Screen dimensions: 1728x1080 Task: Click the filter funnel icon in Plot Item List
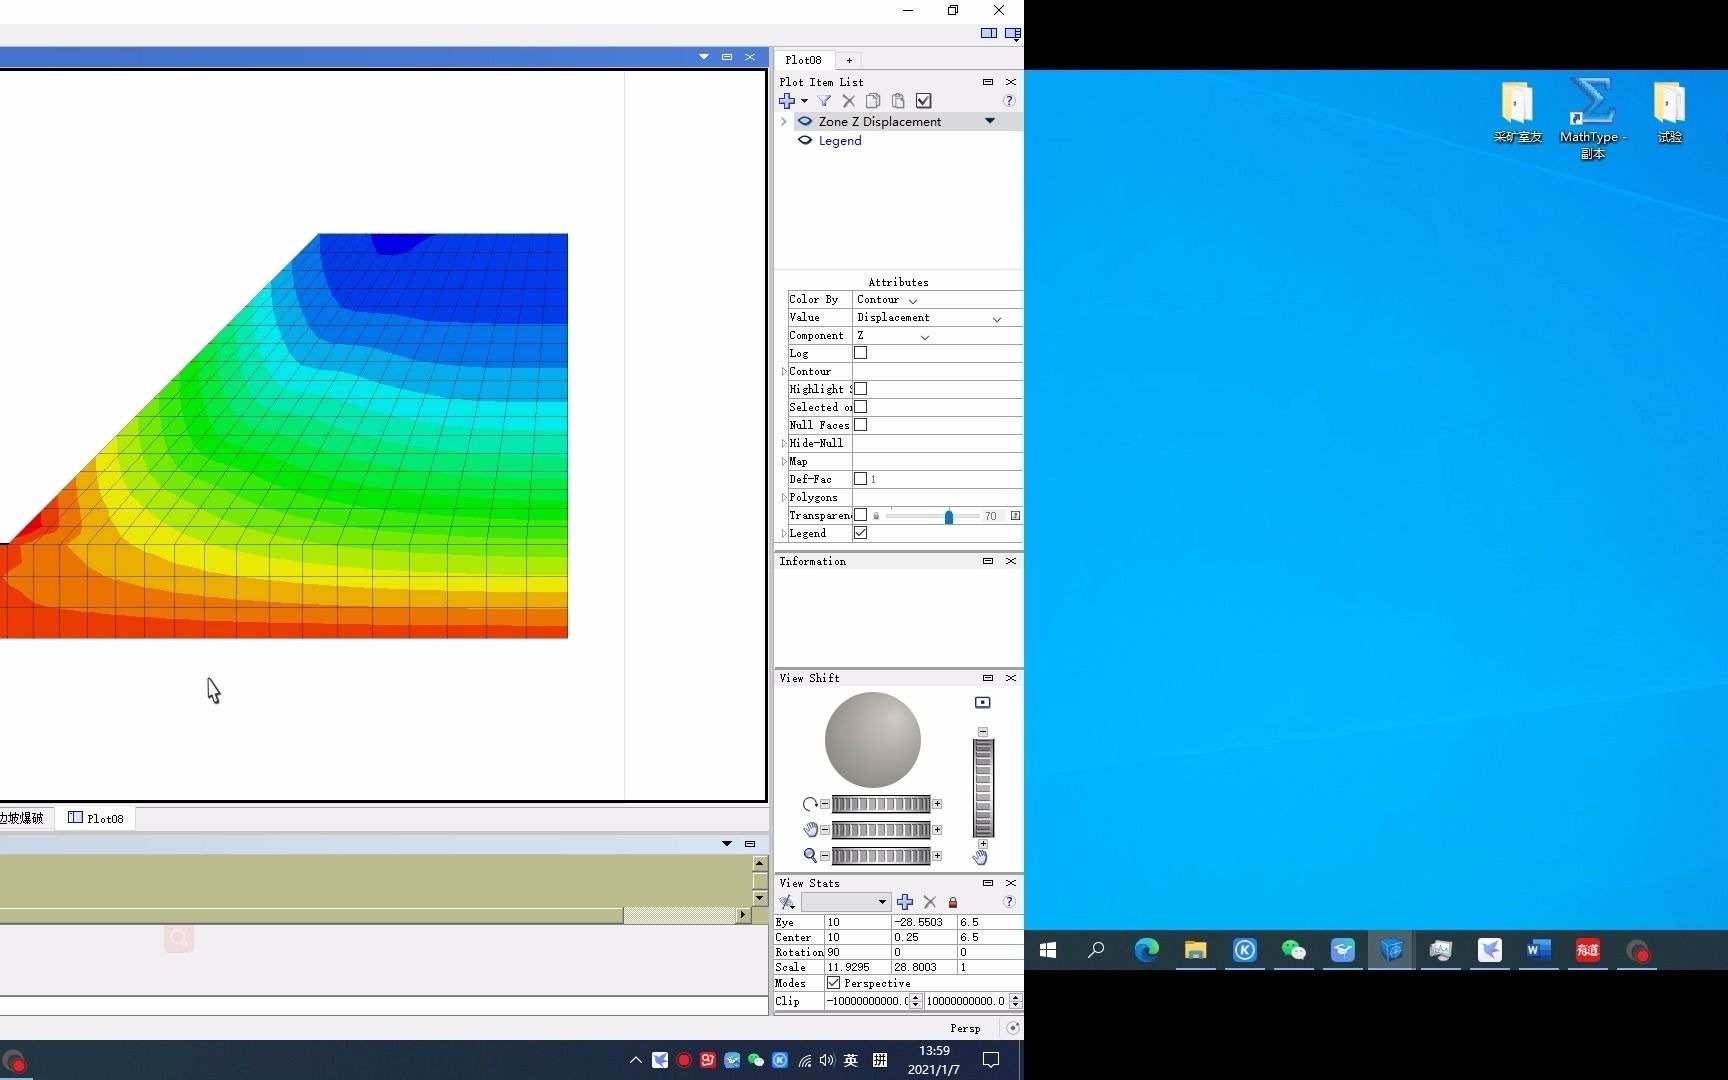click(x=824, y=101)
